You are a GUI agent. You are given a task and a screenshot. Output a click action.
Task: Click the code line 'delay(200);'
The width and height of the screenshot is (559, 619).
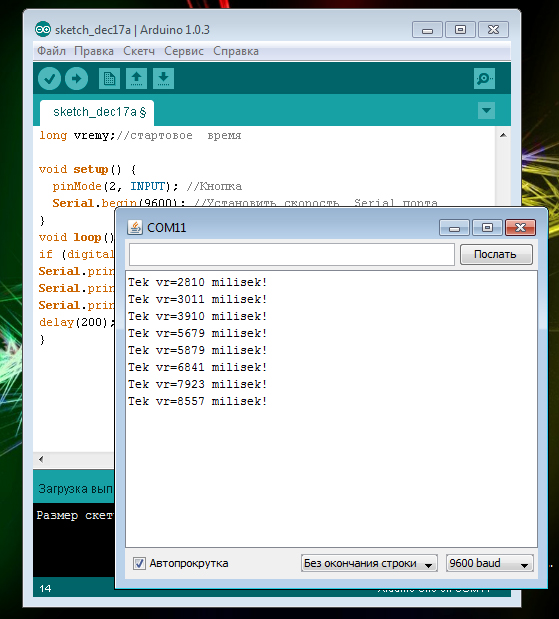click(77, 322)
